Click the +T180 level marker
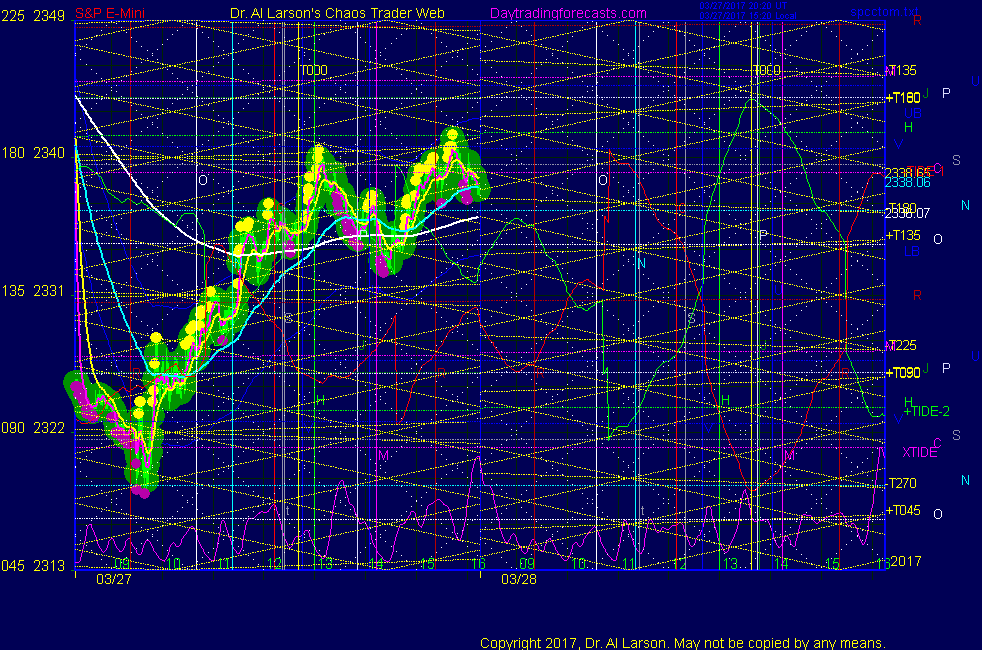Screen dimensions: 982x650 903,98
